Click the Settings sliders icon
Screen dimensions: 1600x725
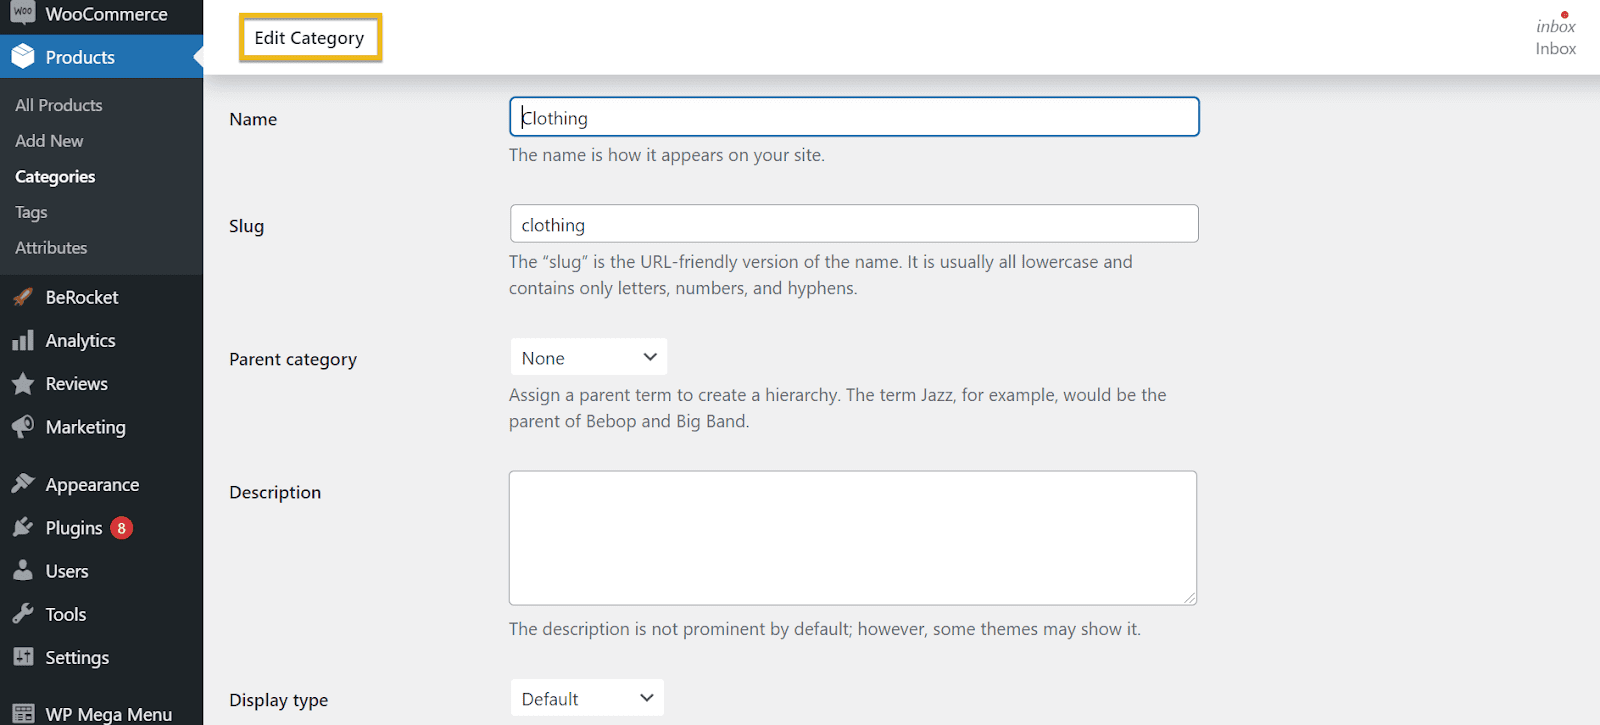(23, 657)
